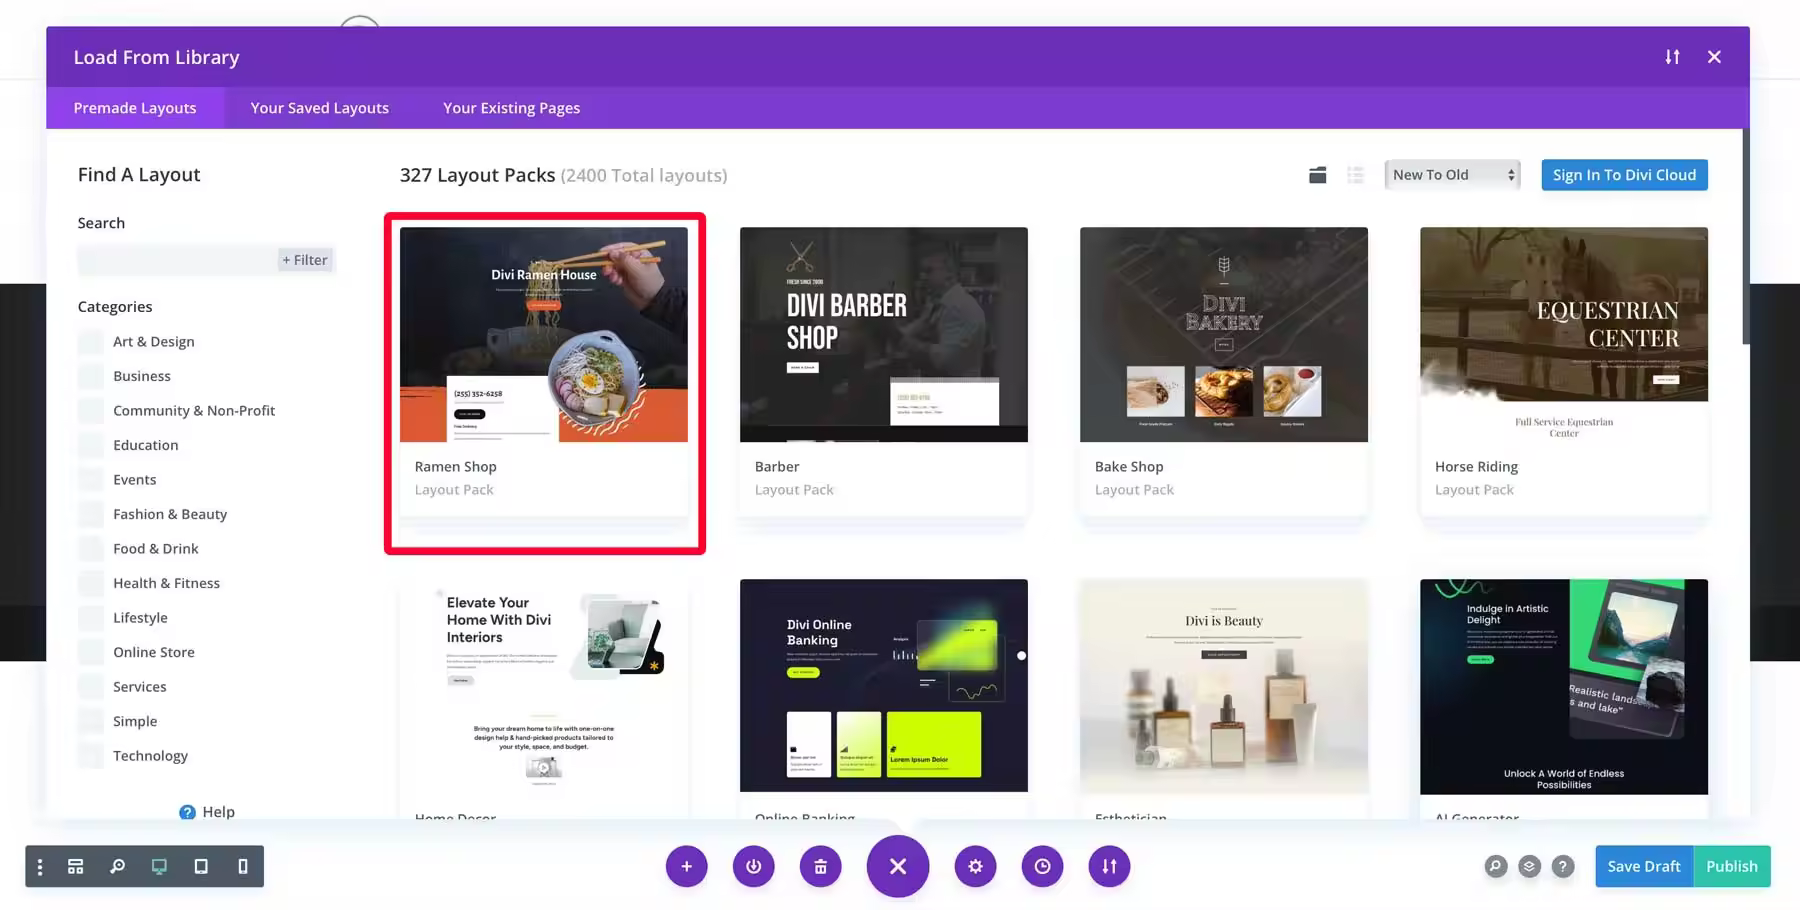The height and width of the screenshot is (910, 1800).
Task: Click the portability import/export arrows in modal header
Action: tap(1672, 57)
